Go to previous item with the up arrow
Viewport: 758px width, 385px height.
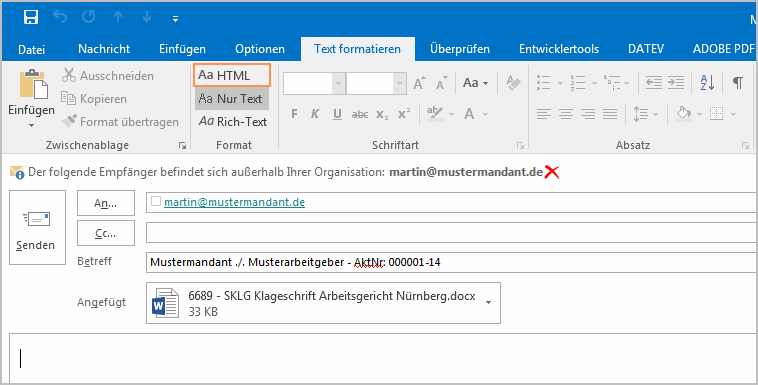tap(118, 17)
